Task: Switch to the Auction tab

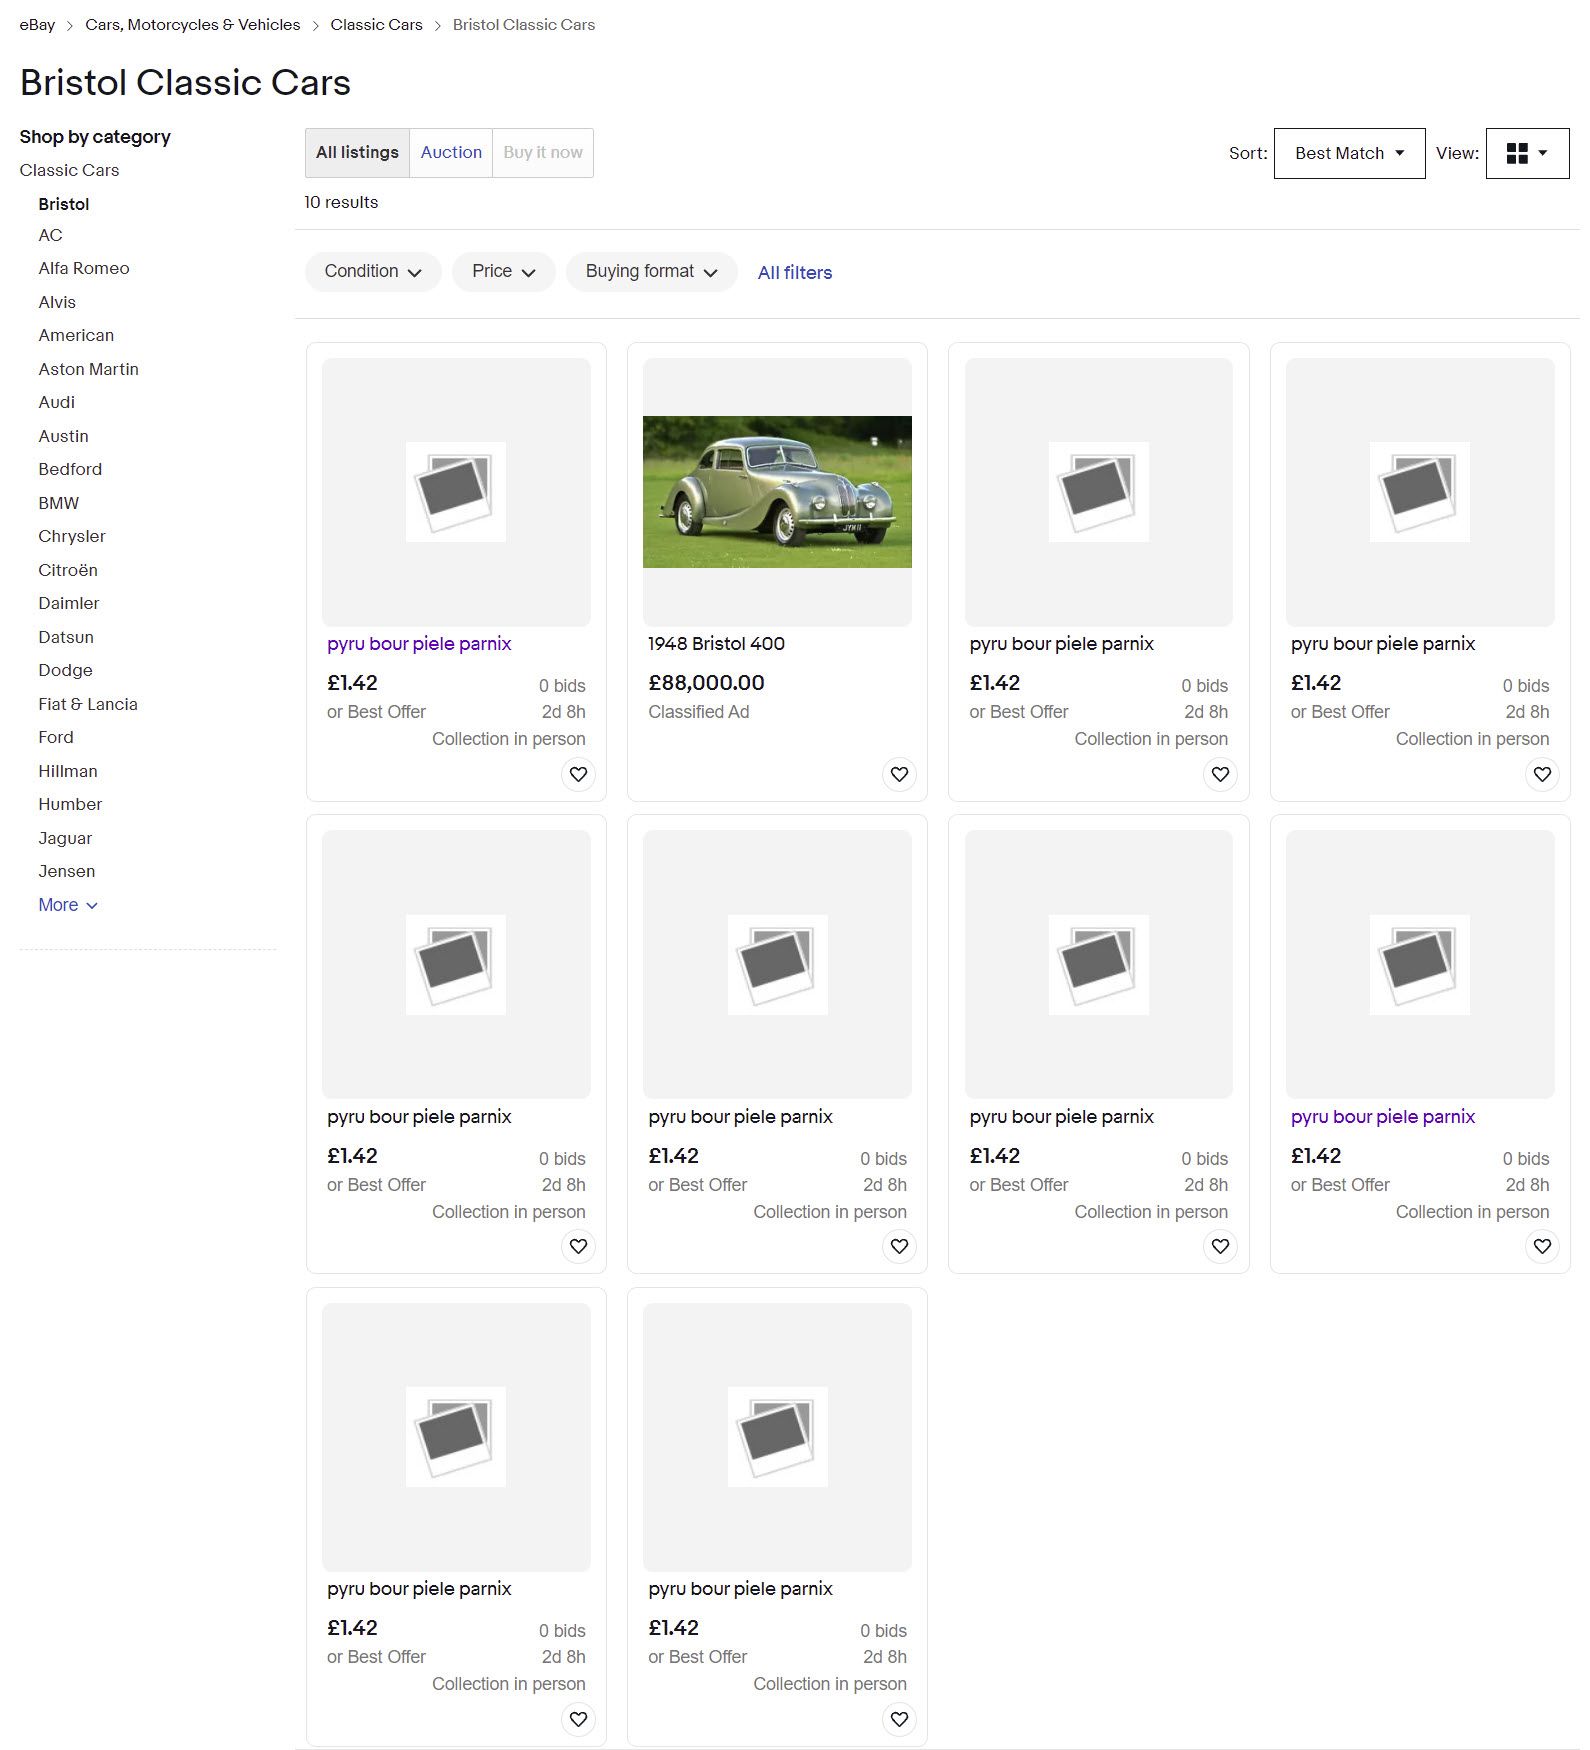Action: click(x=451, y=153)
